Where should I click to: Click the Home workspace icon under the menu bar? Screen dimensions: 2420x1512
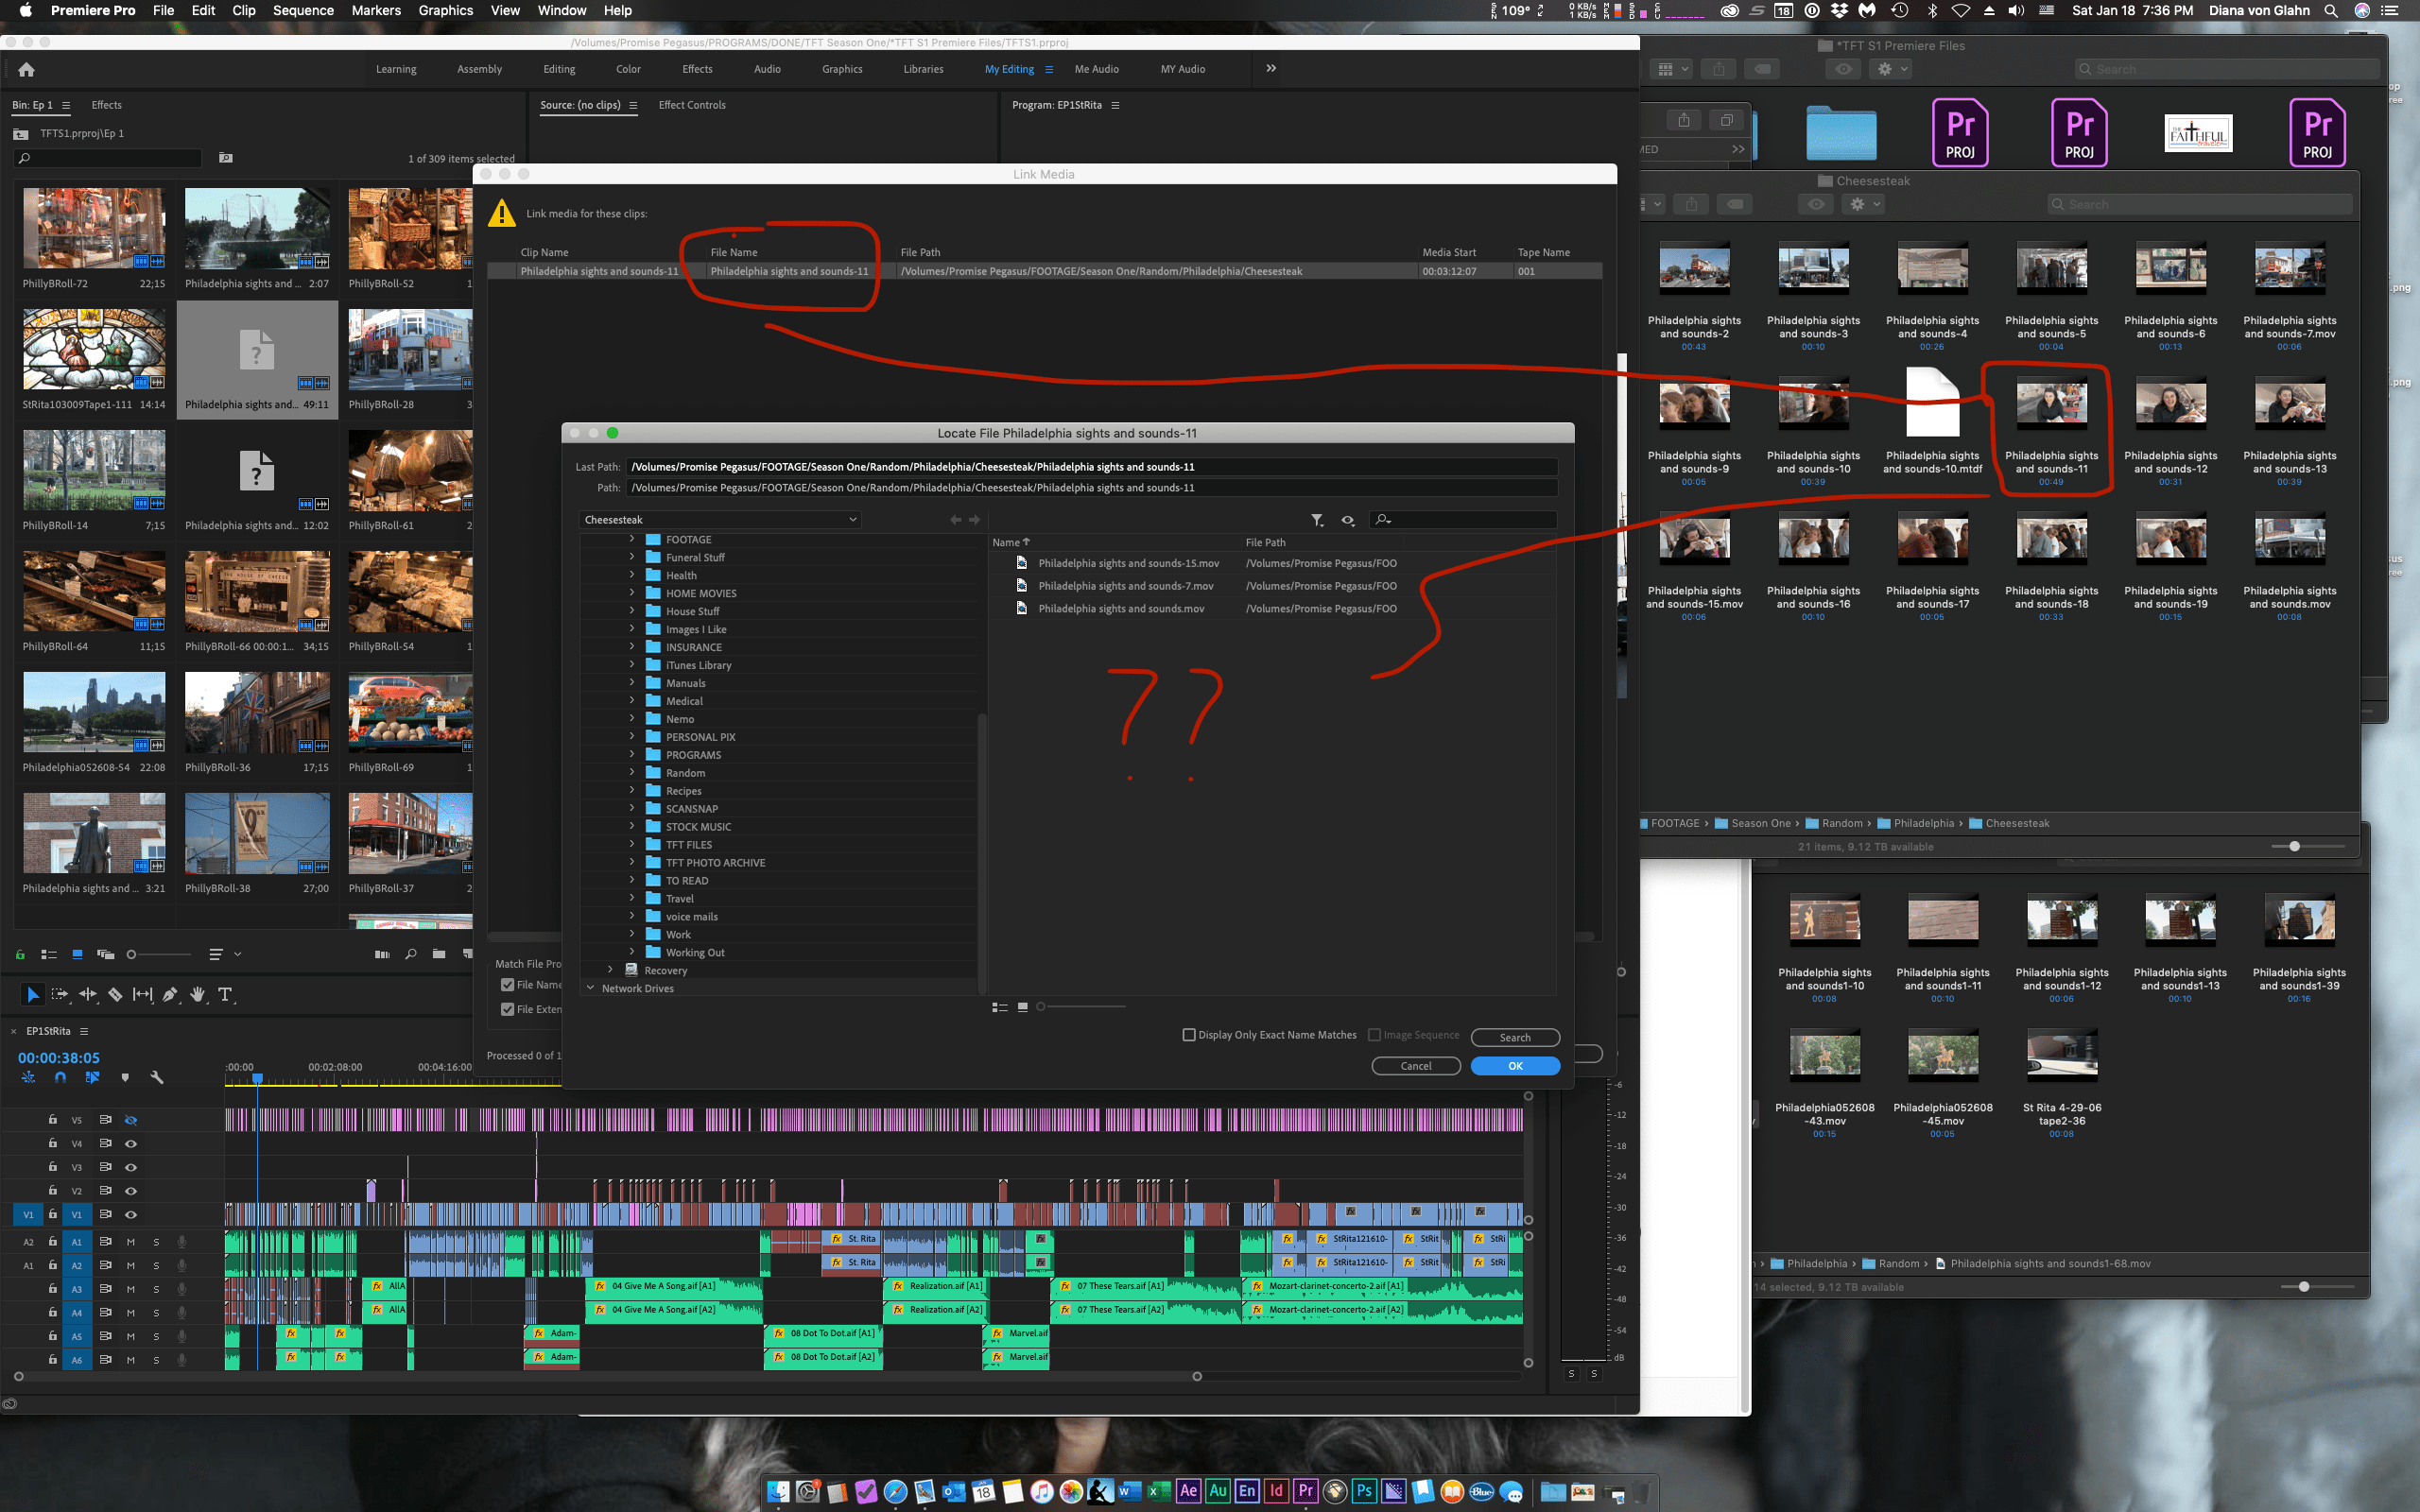26,69
